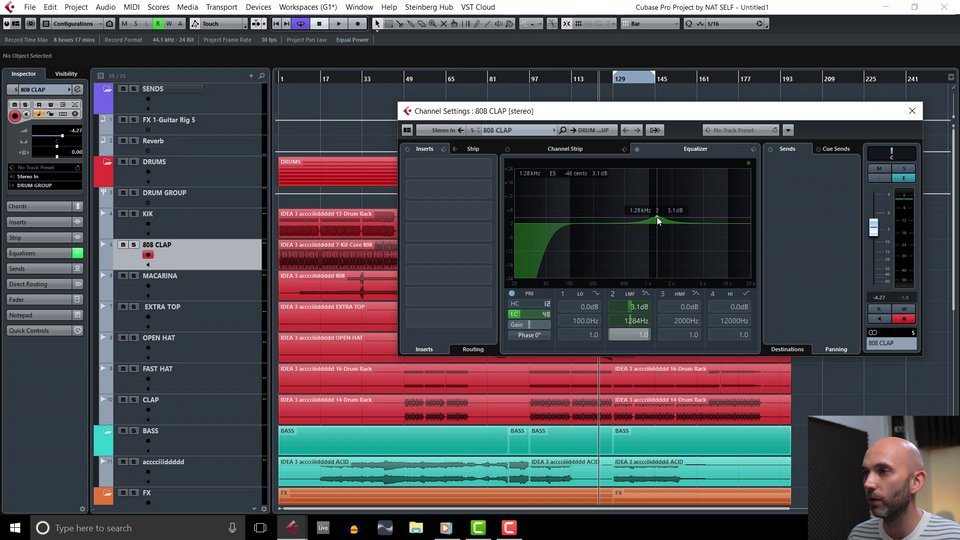Open the File menu

click(29, 7)
